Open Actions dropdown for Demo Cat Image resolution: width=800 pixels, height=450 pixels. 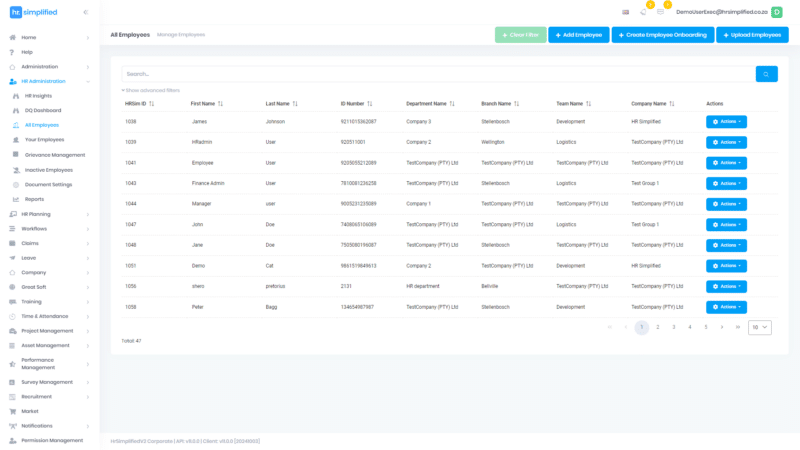(x=726, y=266)
